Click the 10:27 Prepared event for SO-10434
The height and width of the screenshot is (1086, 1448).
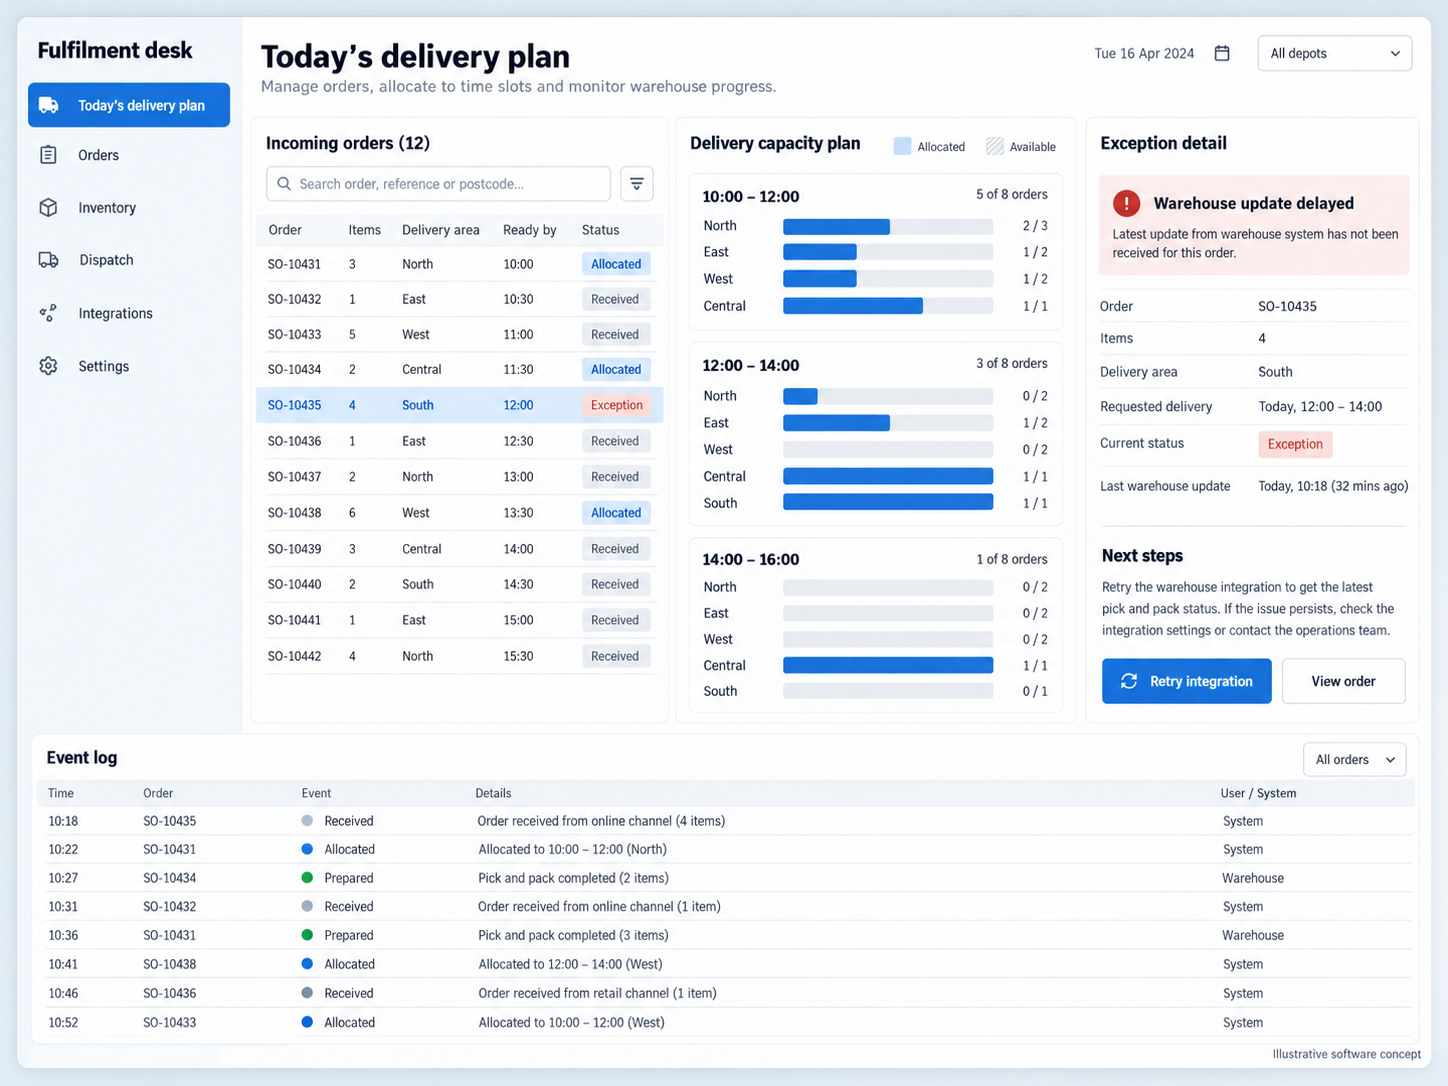[x=725, y=878]
